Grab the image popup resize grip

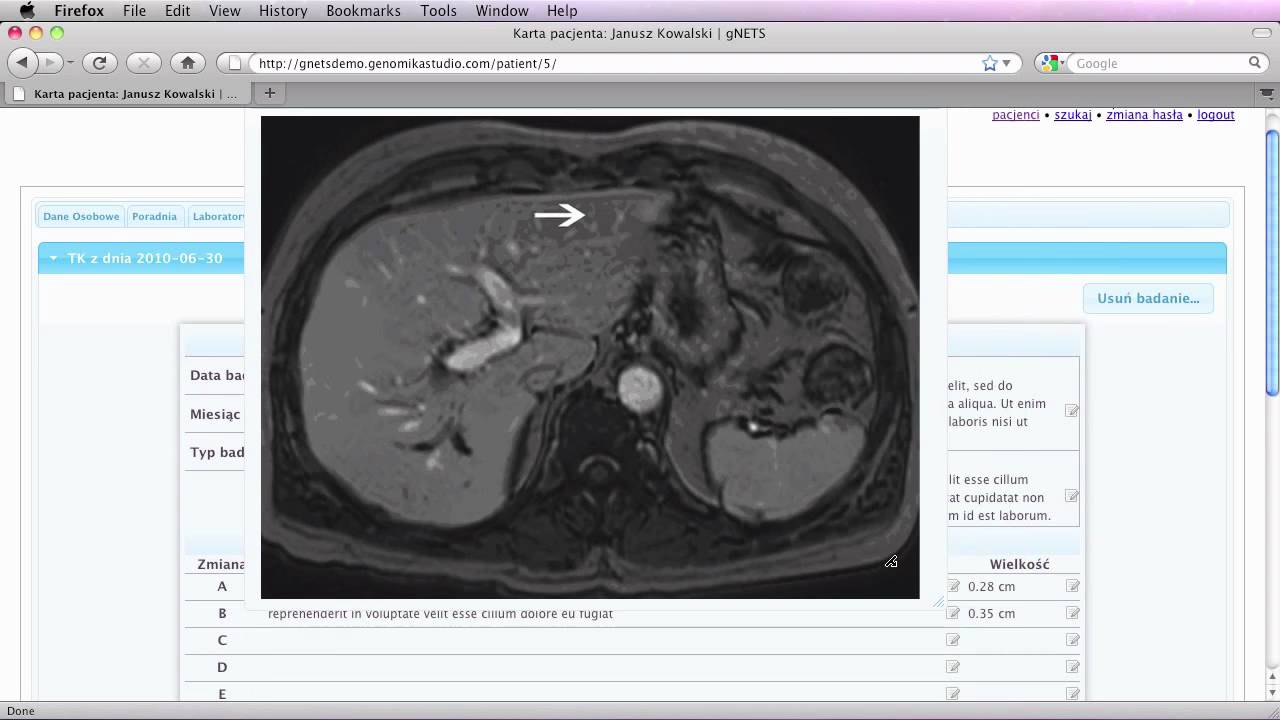pos(938,601)
